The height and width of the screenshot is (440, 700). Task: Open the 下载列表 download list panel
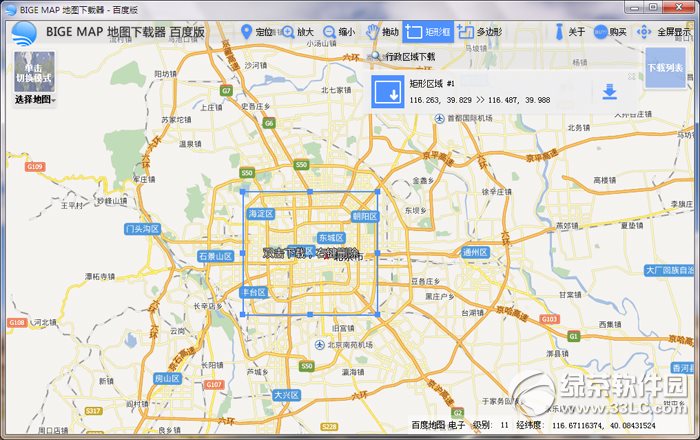[x=665, y=68]
